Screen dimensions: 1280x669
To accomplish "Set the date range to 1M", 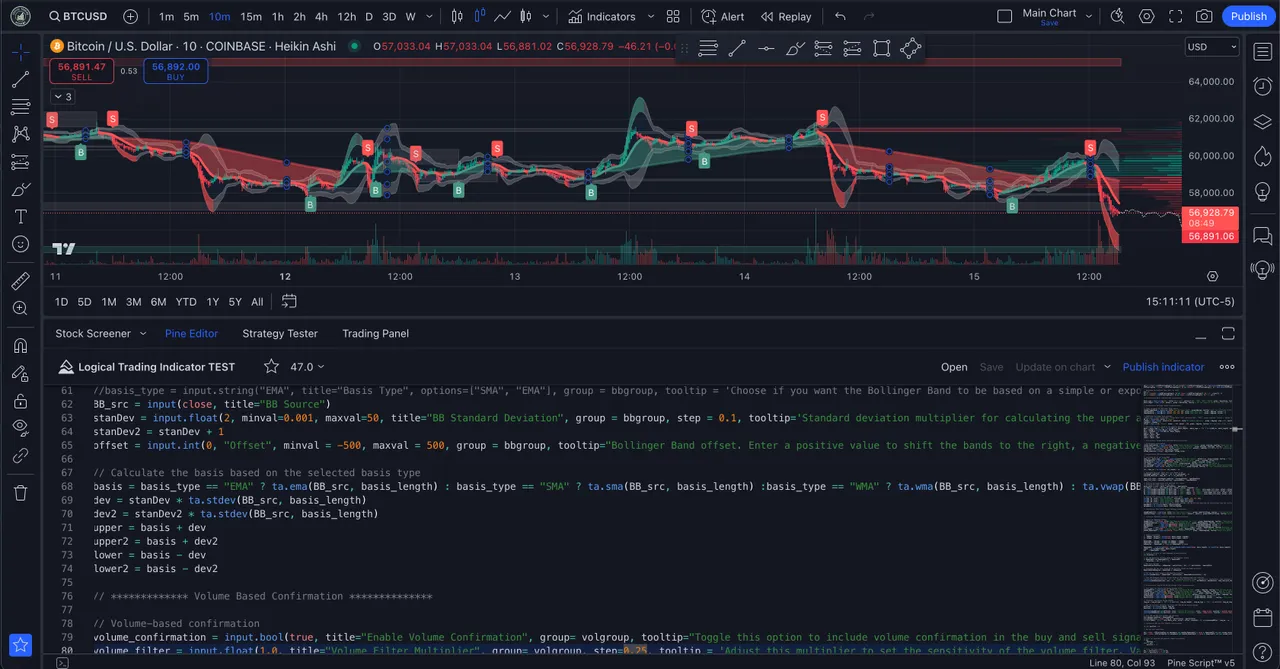I will pos(108,301).
